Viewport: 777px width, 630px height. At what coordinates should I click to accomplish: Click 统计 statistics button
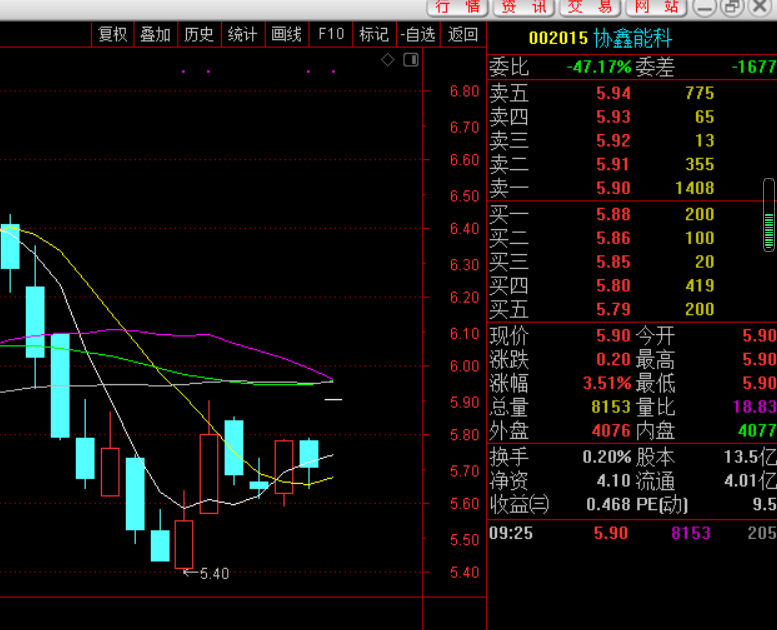tap(242, 34)
